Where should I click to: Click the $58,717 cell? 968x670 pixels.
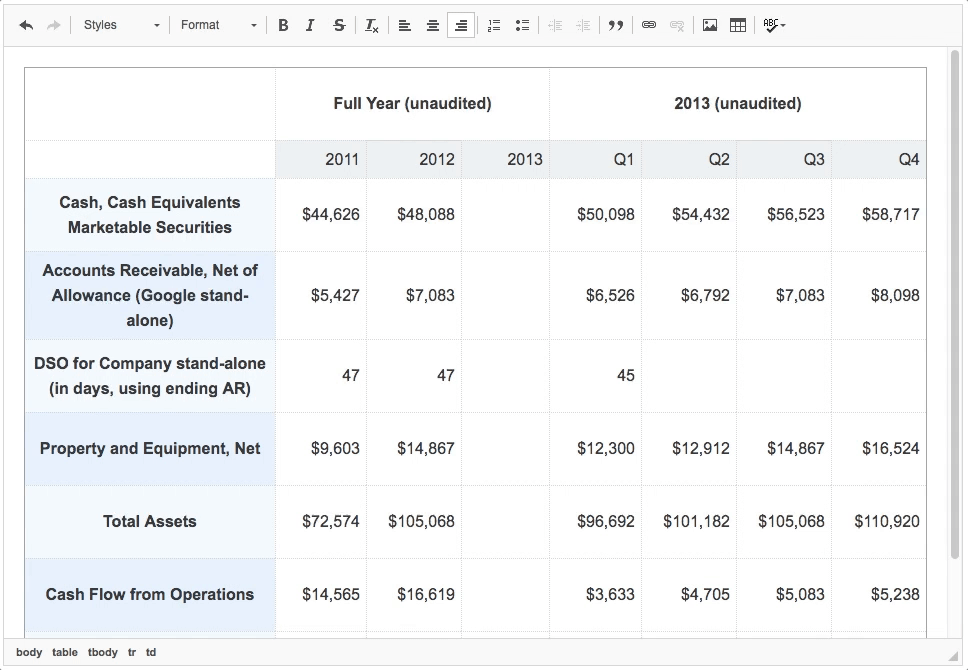(879, 215)
